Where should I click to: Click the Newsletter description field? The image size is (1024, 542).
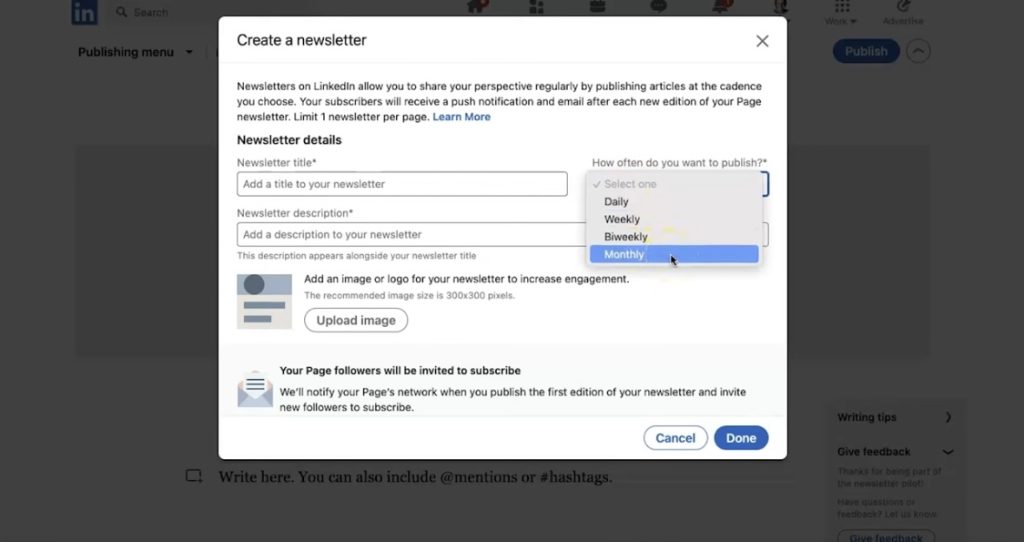tap(410, 235)
